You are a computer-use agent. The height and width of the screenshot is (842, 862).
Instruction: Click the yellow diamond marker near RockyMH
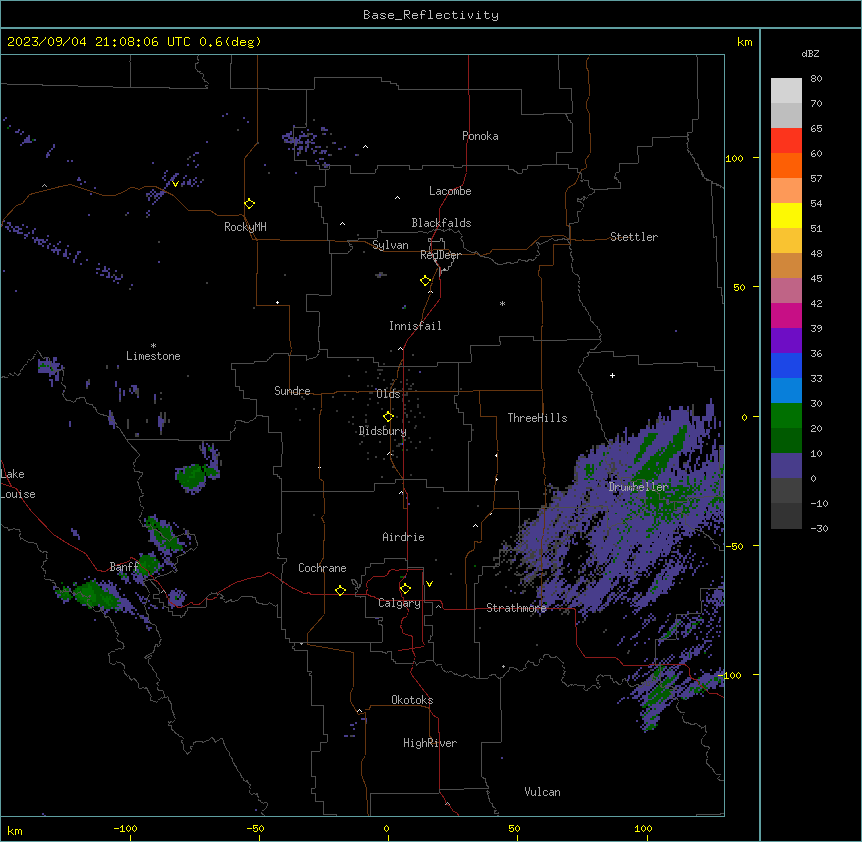(250, 204)
